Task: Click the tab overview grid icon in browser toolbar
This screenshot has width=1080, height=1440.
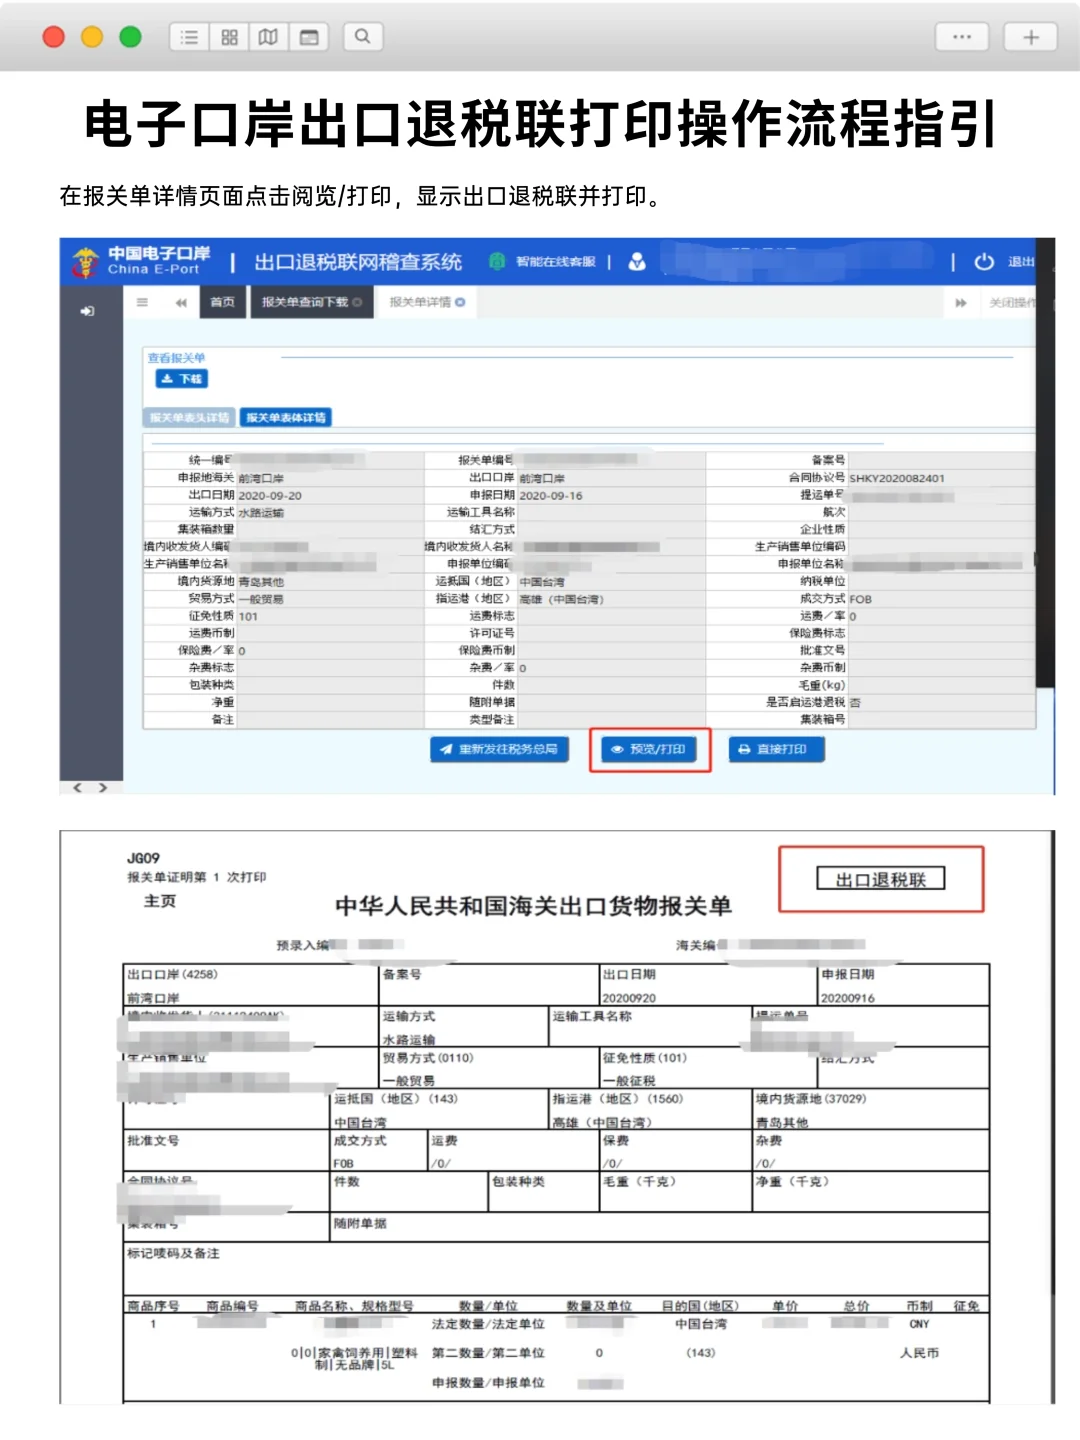Action: [227, 36]
